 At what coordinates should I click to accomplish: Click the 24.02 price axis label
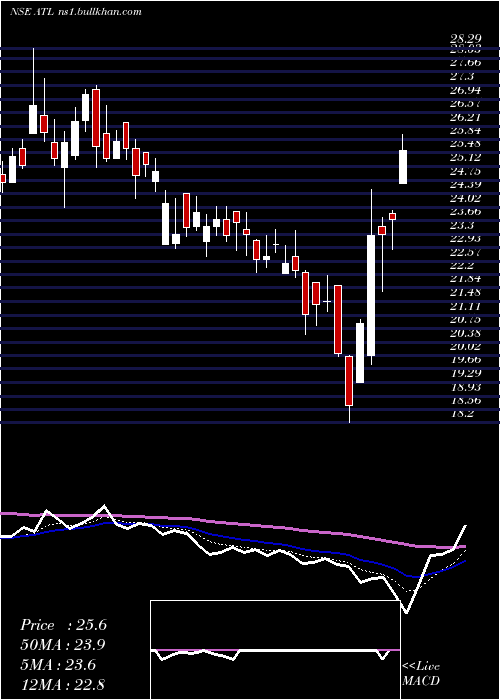(466, 198)
